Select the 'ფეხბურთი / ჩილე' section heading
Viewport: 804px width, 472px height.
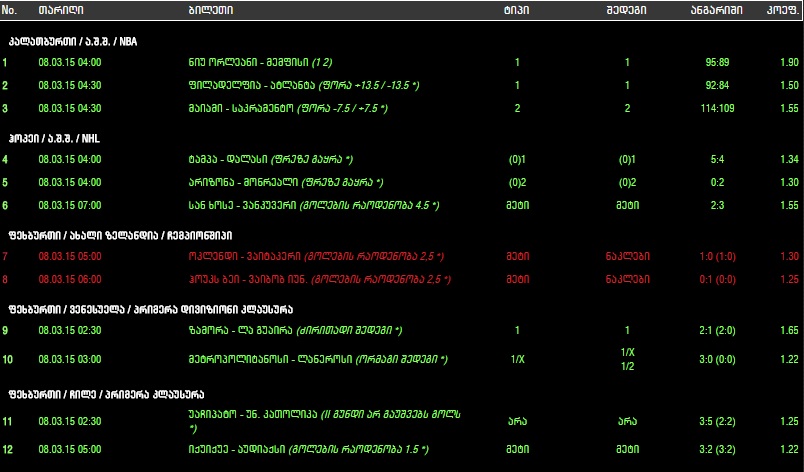point(106,394)
